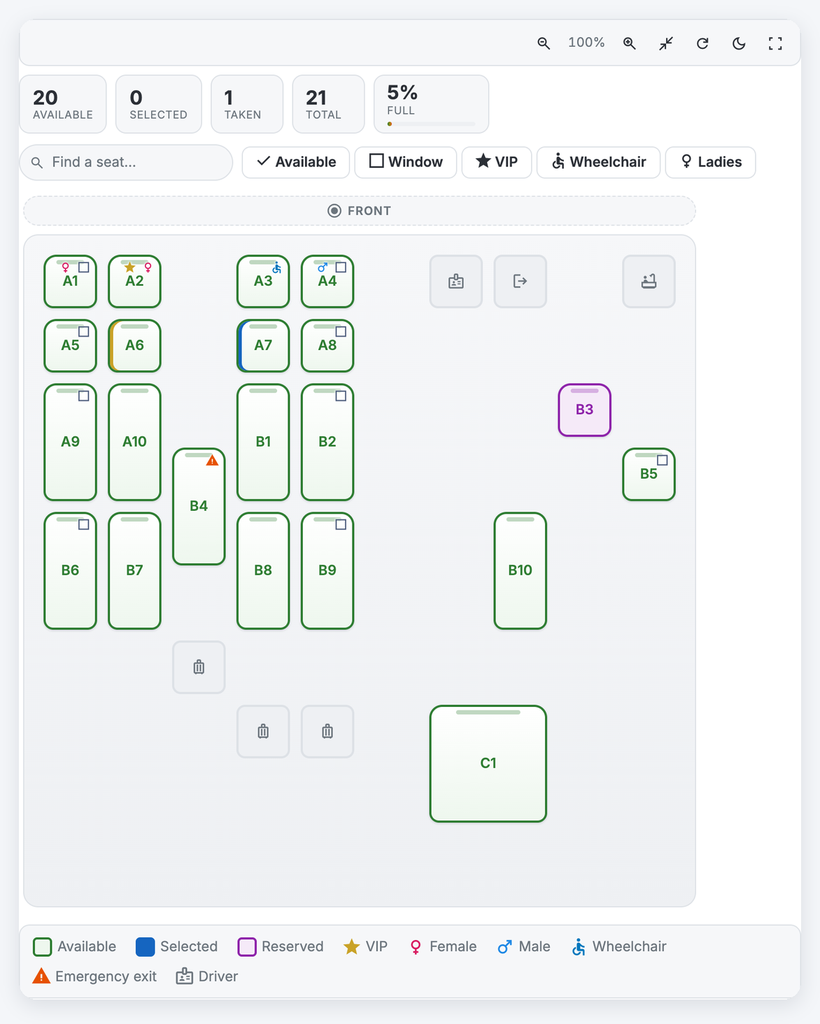Toggle the VIP filter chip

point(497,162)
